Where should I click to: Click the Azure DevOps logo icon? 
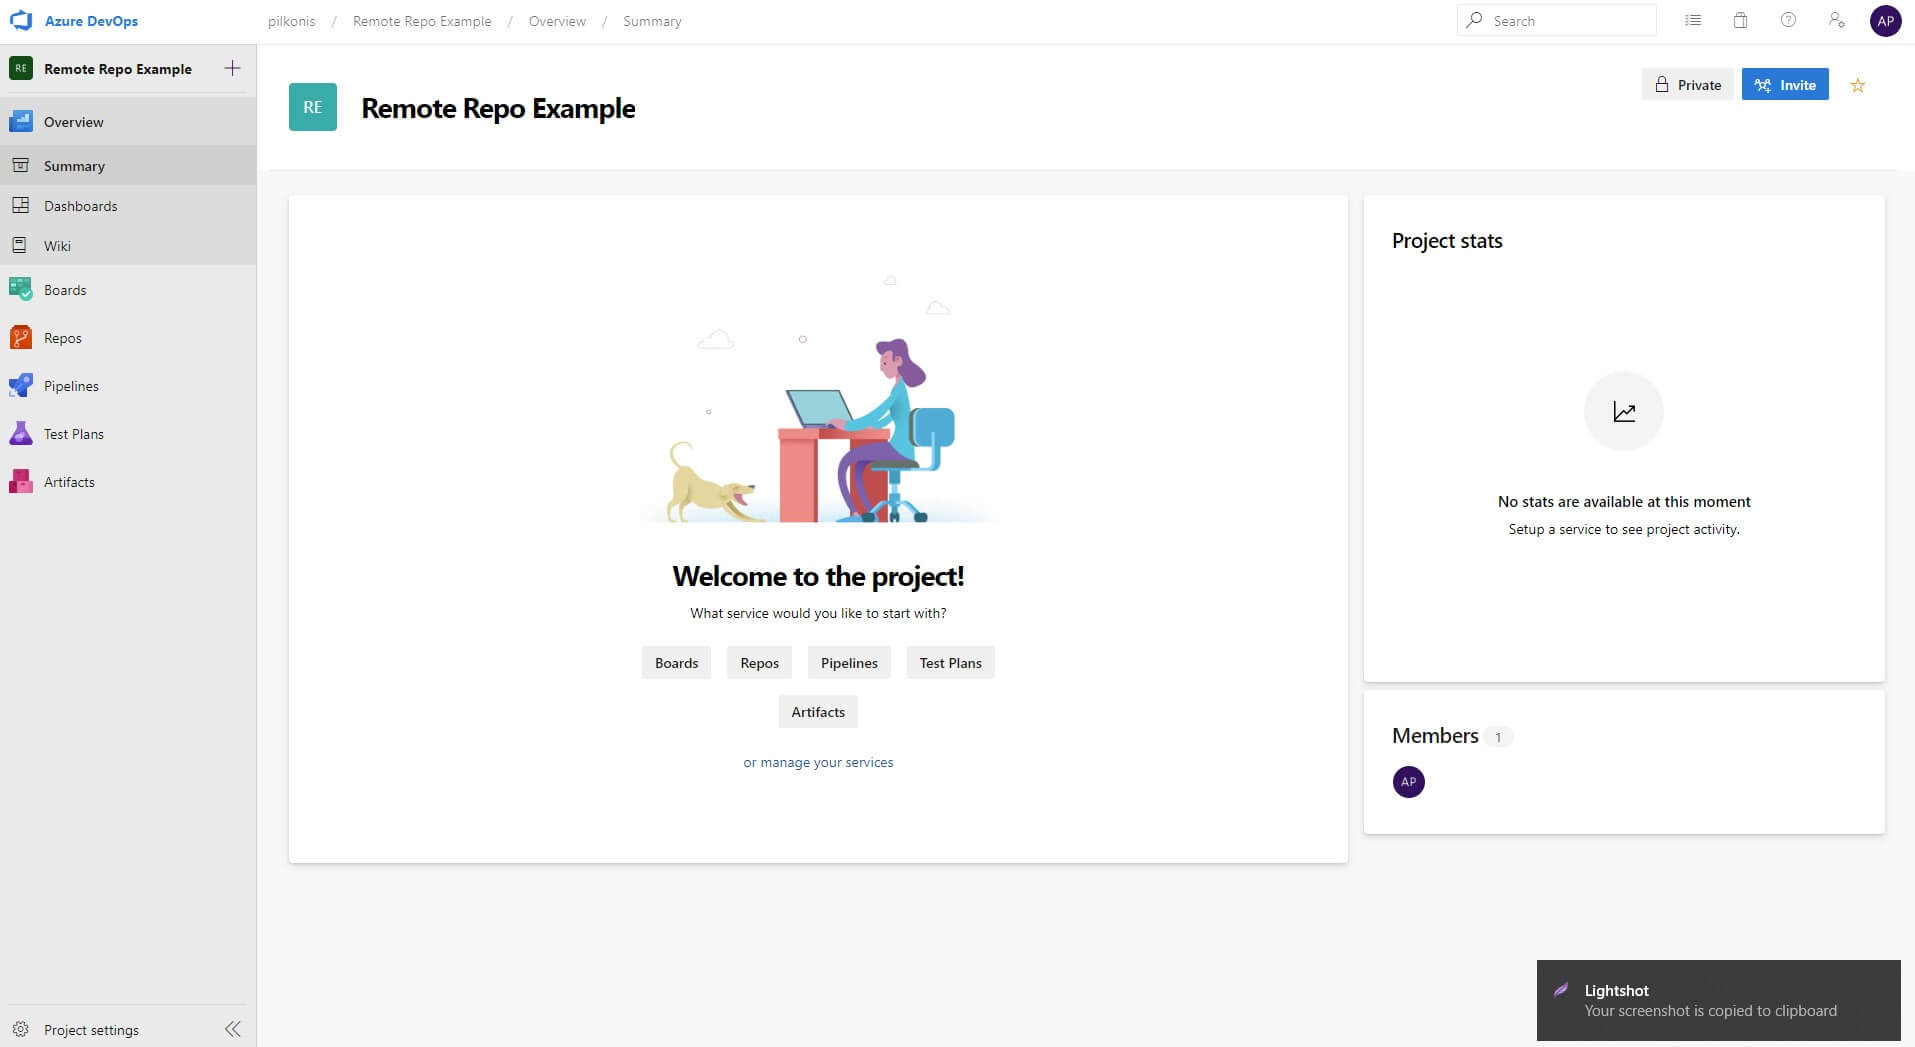click(21, 20)
